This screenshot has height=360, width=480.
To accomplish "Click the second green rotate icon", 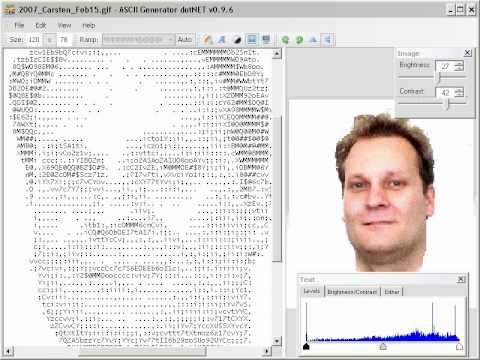I will point(299,40).
